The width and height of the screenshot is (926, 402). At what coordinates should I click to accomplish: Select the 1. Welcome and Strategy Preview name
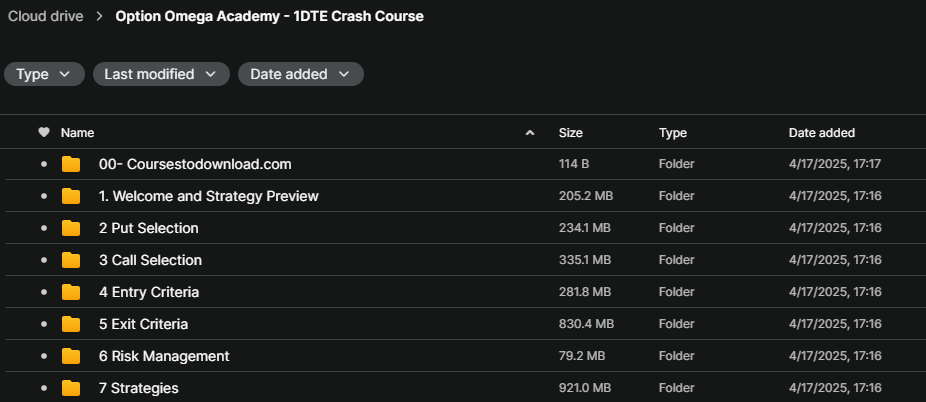(208, 196)
